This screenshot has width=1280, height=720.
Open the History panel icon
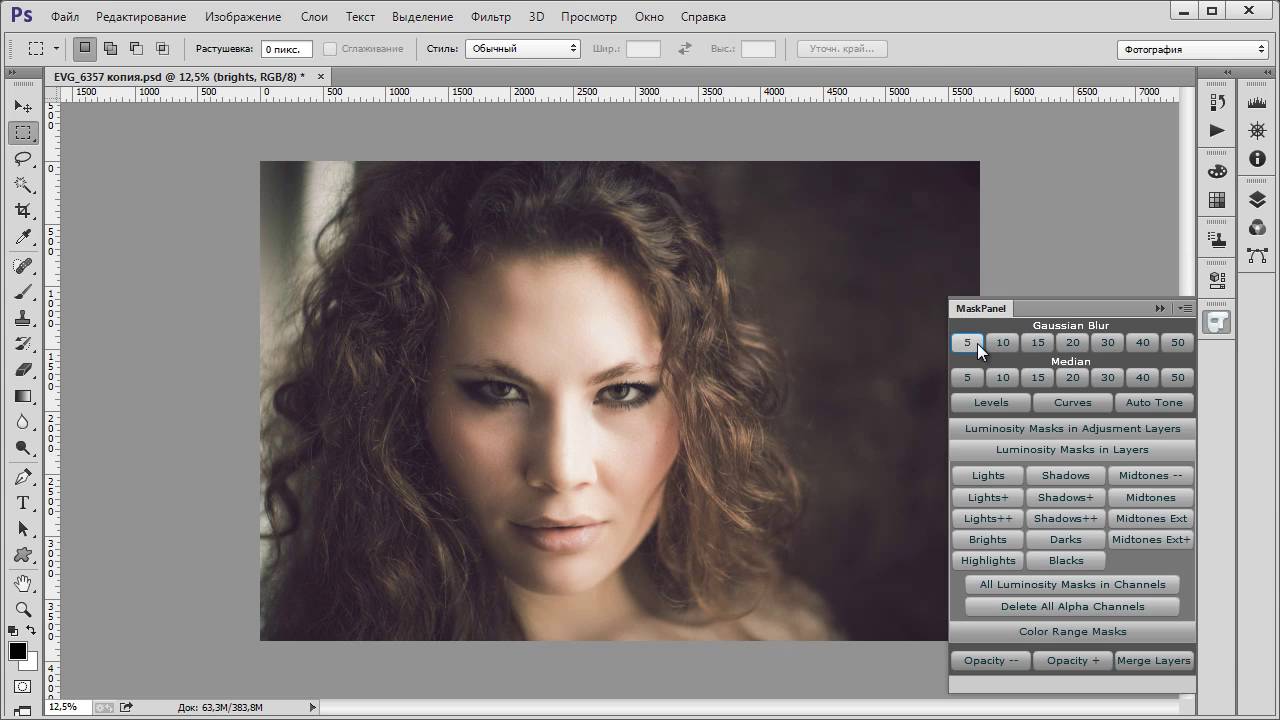point(1217,102)
